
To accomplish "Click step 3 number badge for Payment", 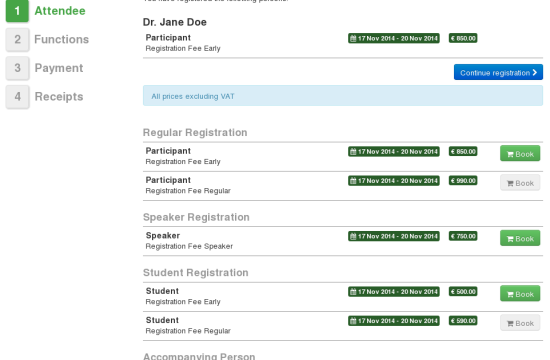I will click(17, 68).
